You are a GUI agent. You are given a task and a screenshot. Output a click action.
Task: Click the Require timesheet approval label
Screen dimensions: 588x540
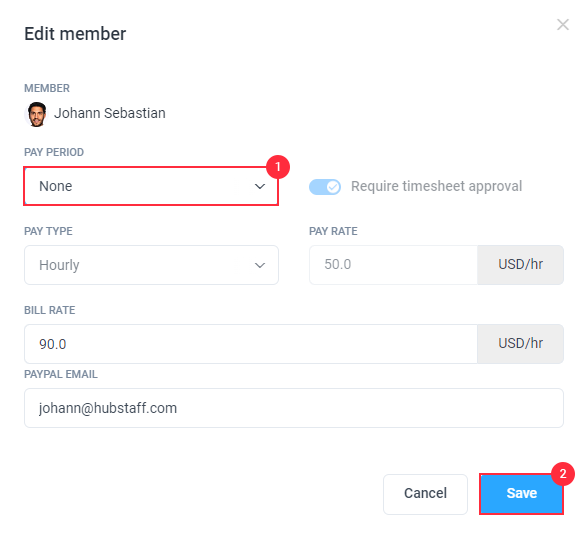tap(436, 186)
